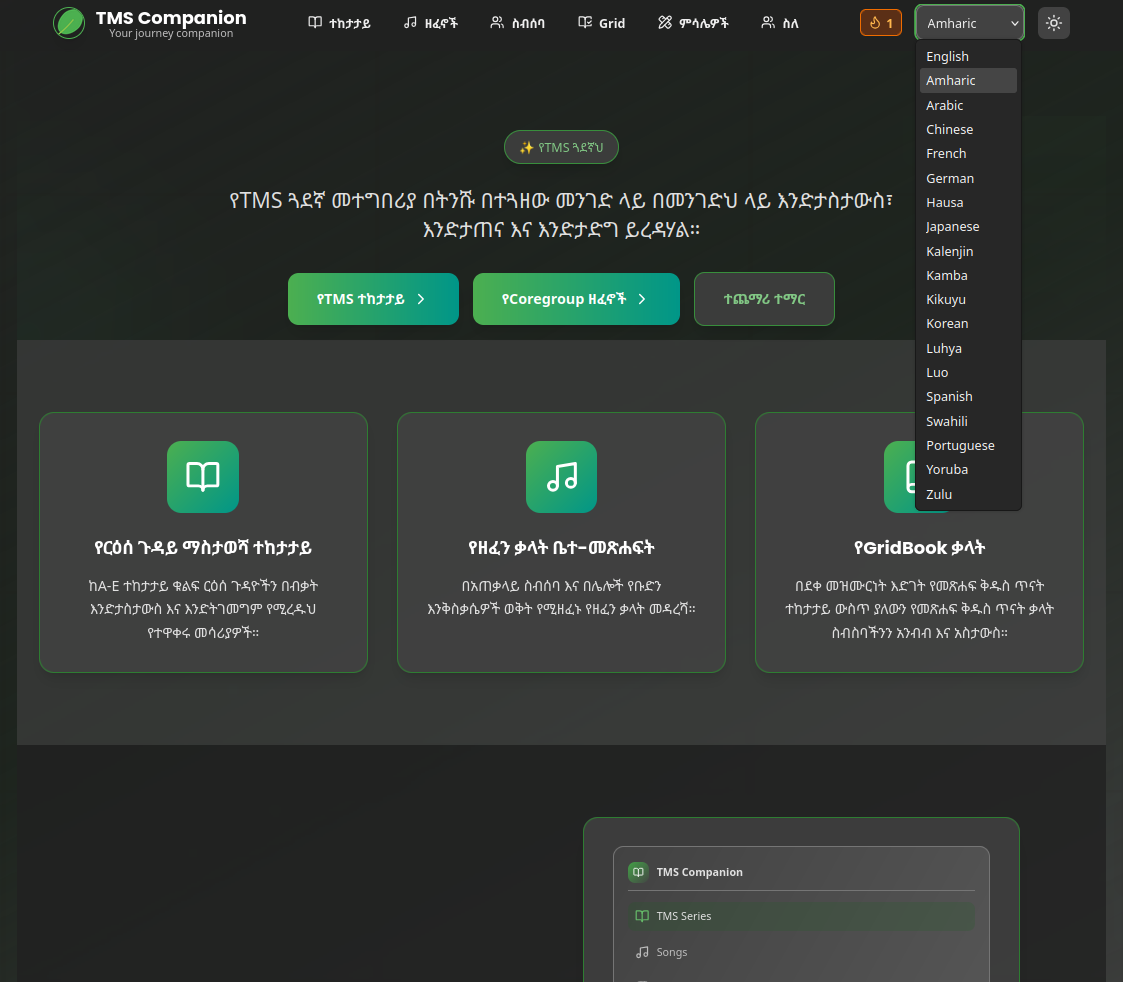Click the book icon beside TMS Series

click(642, 916)
